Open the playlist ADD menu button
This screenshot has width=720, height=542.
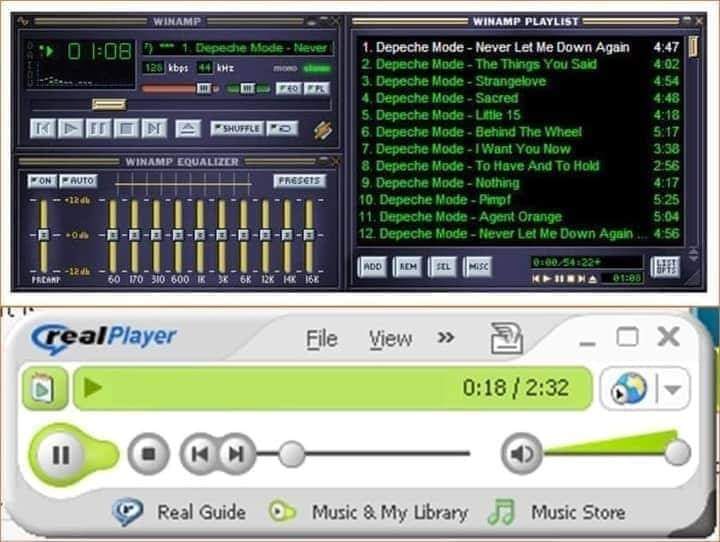click(372, 267)
